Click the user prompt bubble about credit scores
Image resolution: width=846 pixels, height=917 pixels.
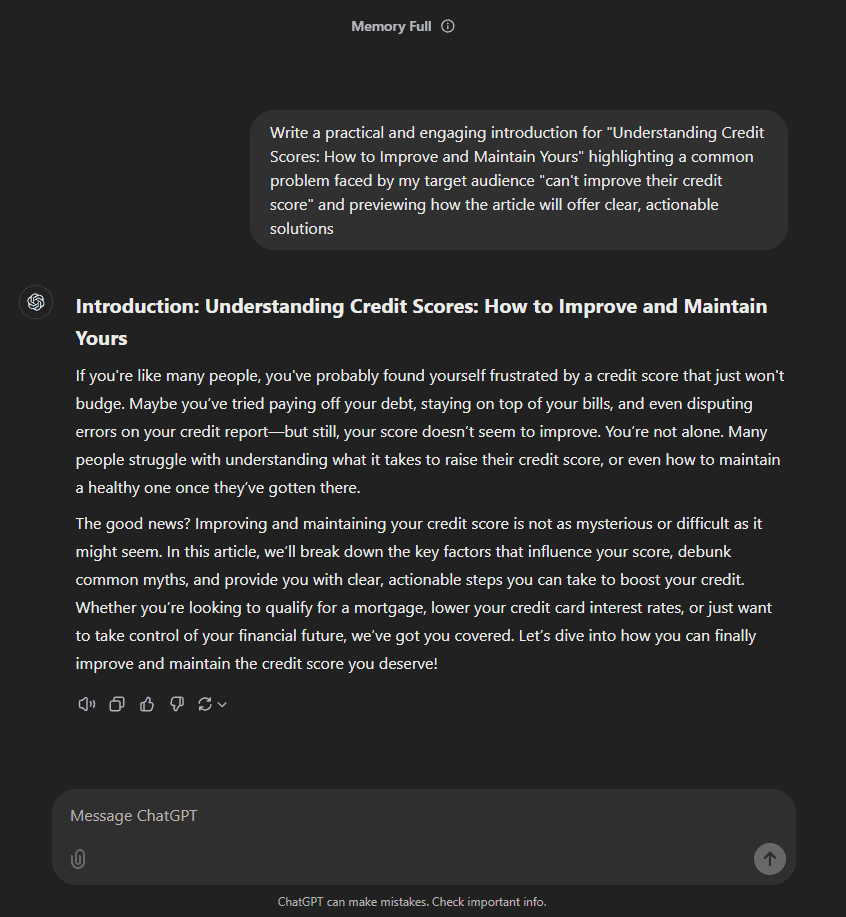point(519,180)
